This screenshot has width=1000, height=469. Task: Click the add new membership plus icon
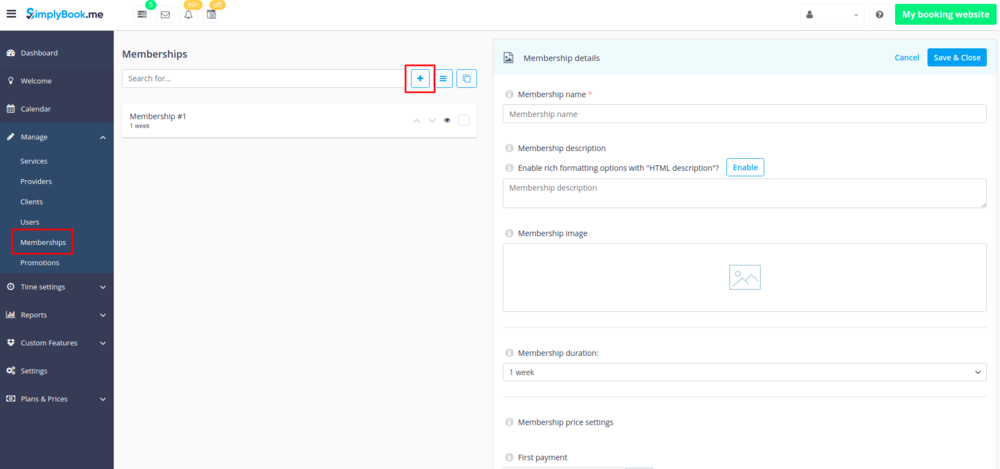tap(420, 78)
